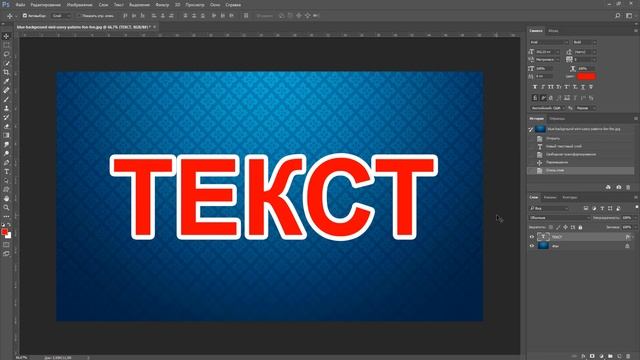This screenshot has height=360, width=640.
Task: Select the Brush tool
Action: click(6, 99)
